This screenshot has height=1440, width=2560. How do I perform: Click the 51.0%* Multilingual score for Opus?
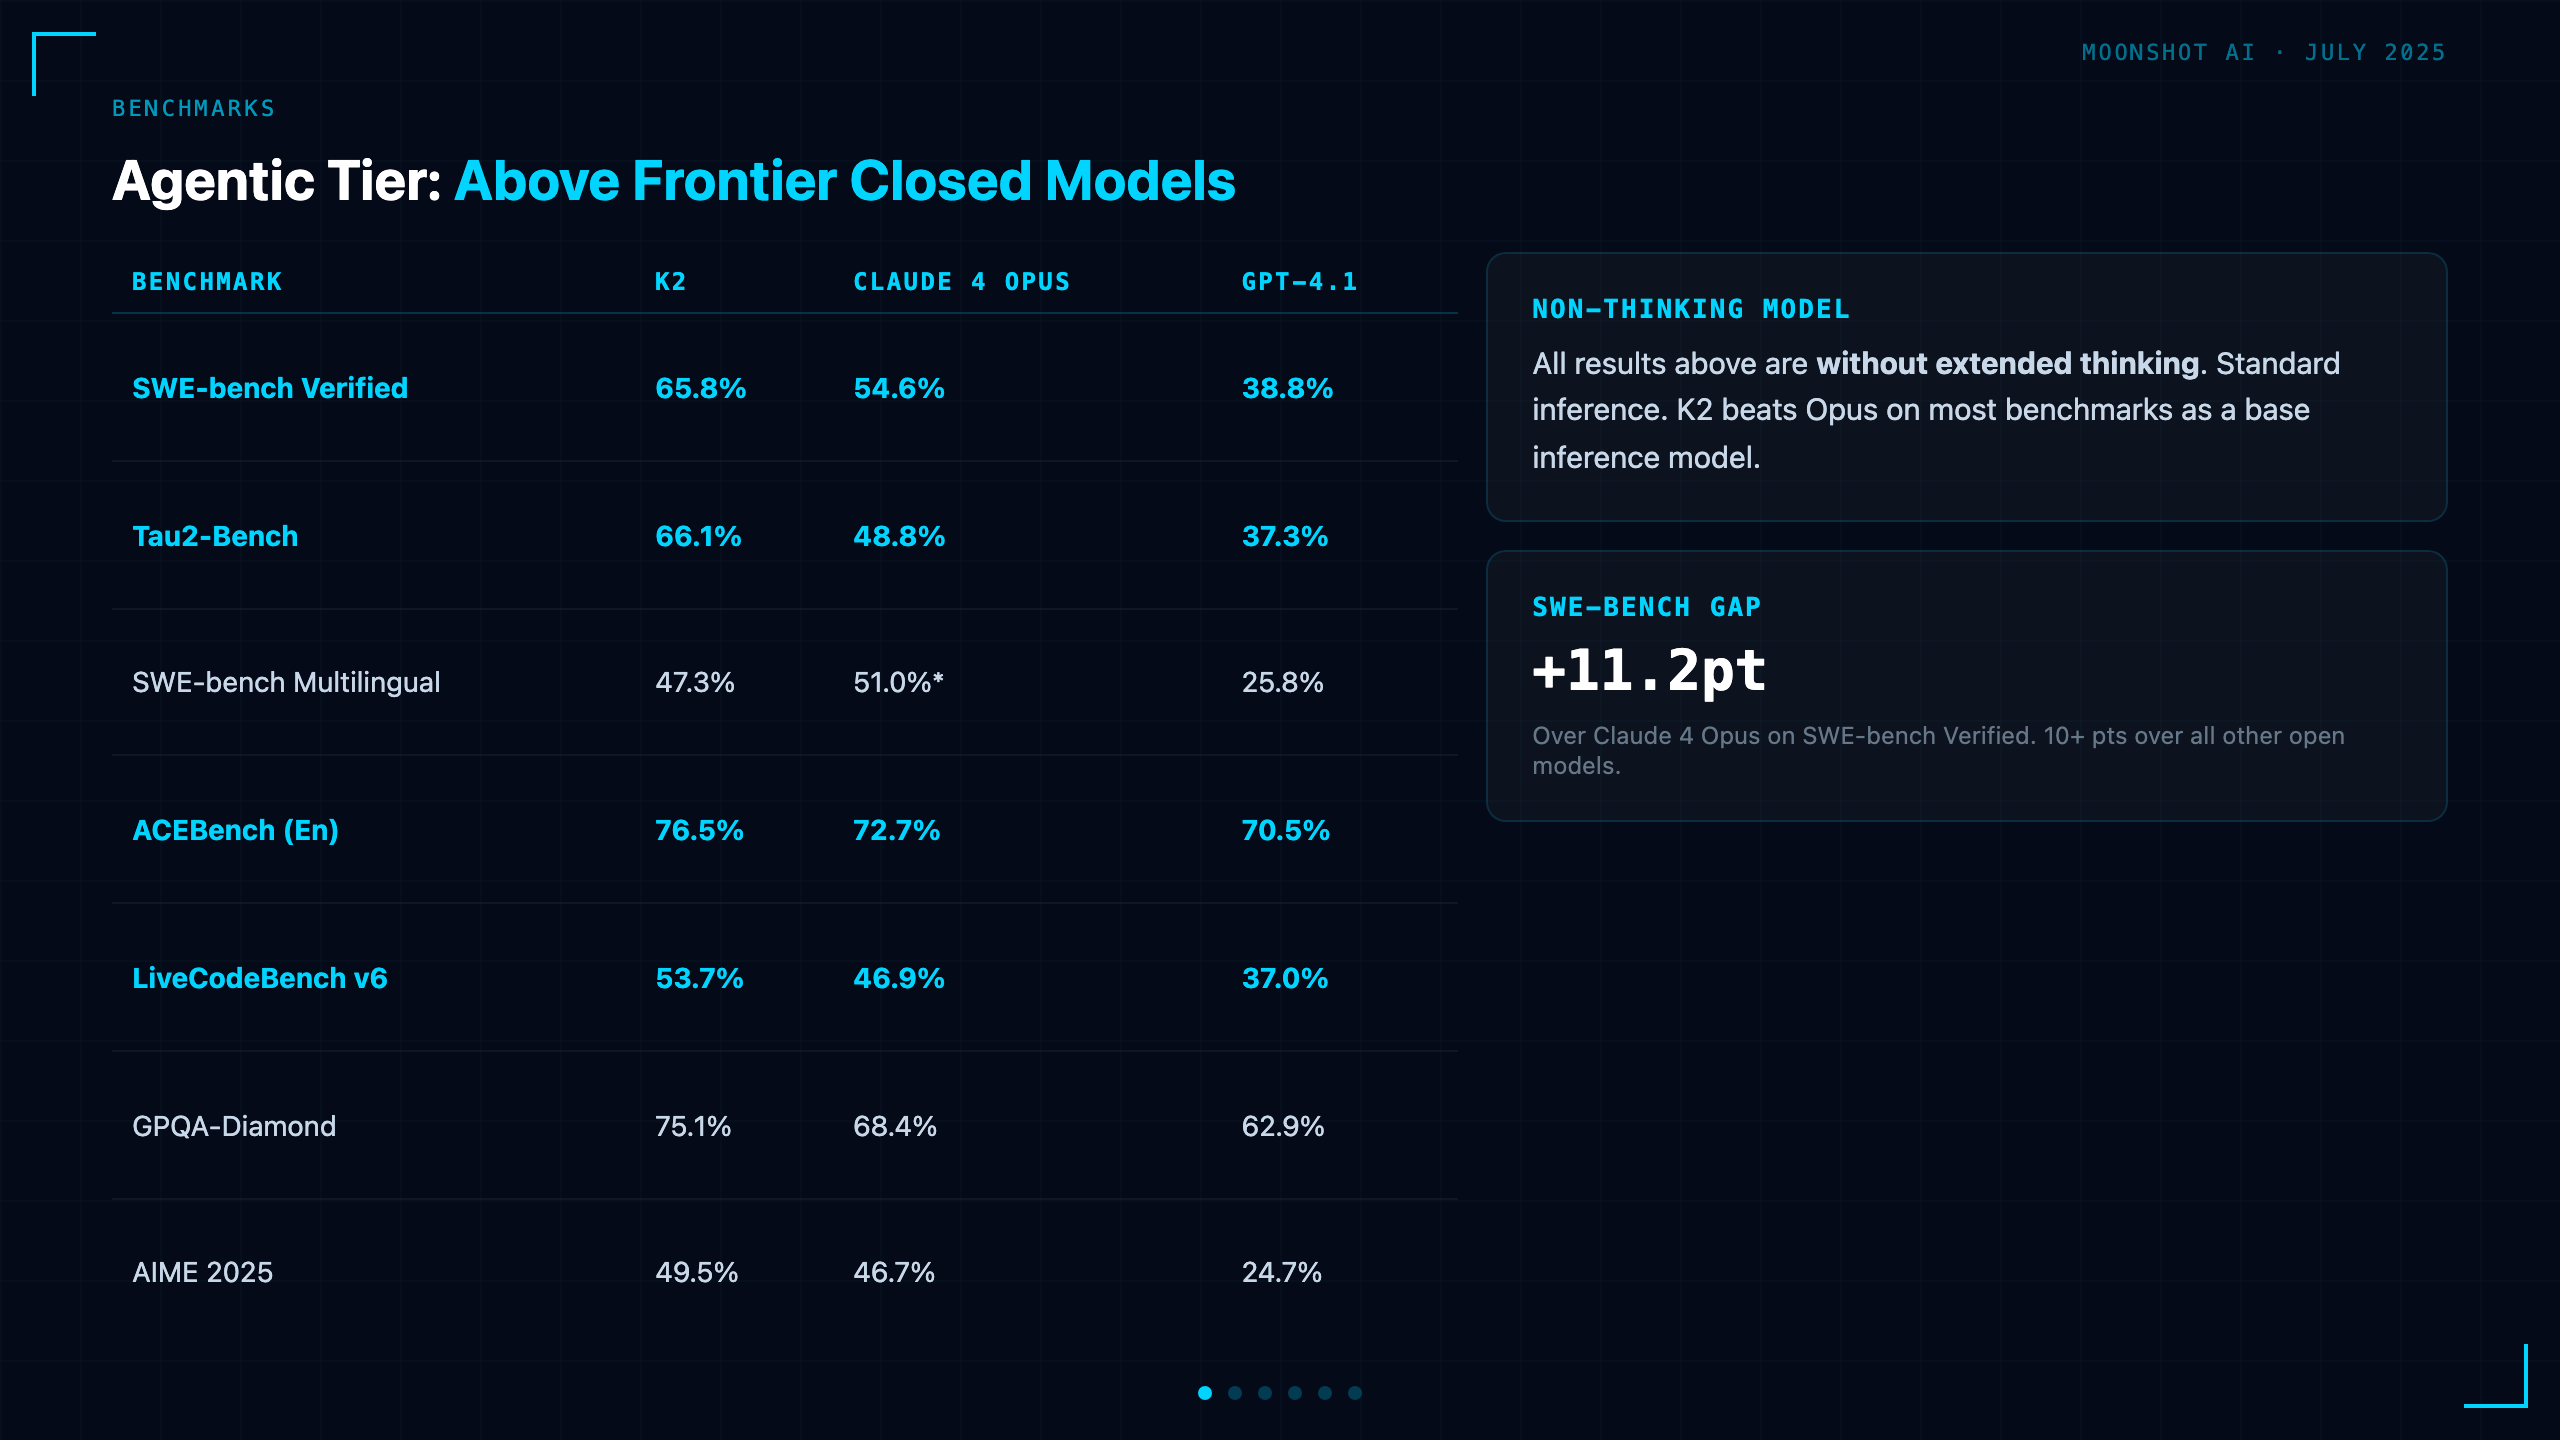[898, 682]
